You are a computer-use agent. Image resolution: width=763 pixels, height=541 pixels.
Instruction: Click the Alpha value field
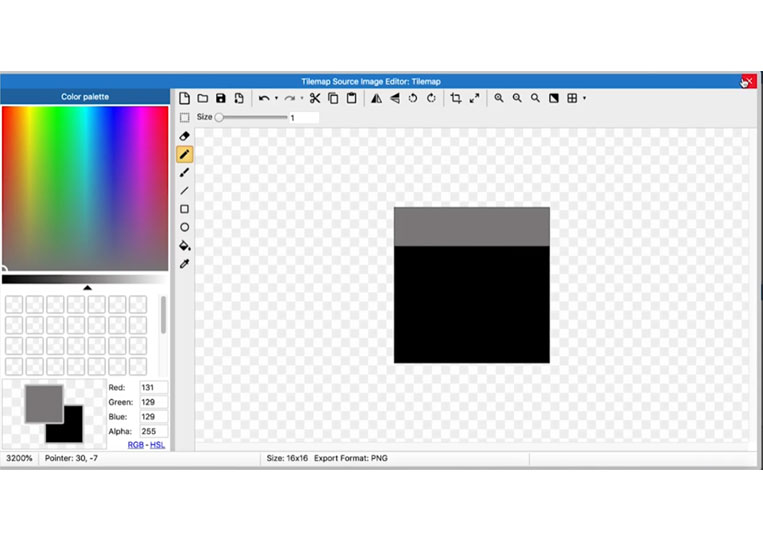(153, 432)
